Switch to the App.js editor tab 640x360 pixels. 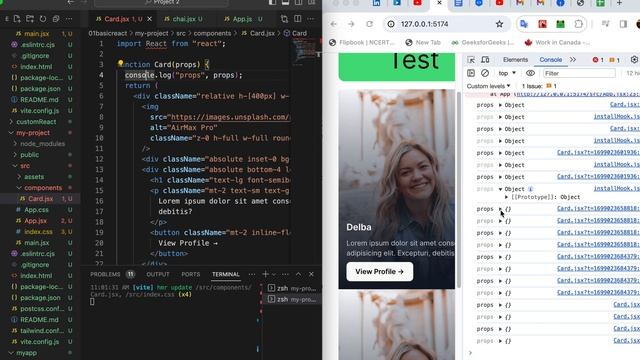pos(242,19)
